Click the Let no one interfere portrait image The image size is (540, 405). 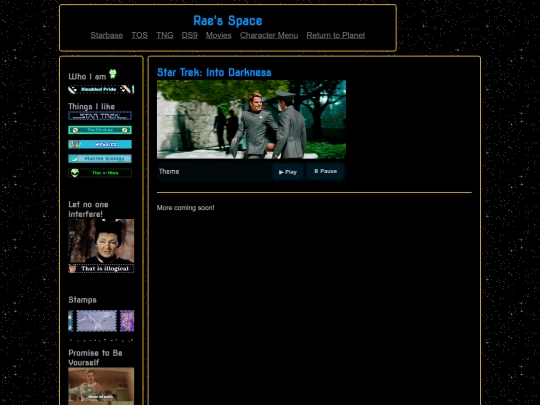(101, 241)
